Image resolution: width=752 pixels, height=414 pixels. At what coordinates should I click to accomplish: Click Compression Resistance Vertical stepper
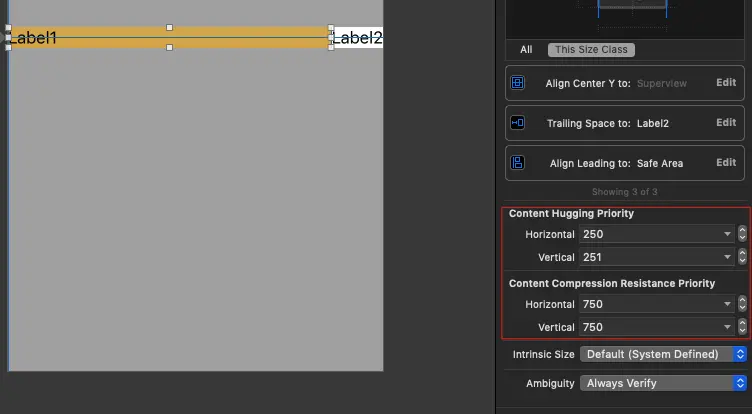point(742,327)
